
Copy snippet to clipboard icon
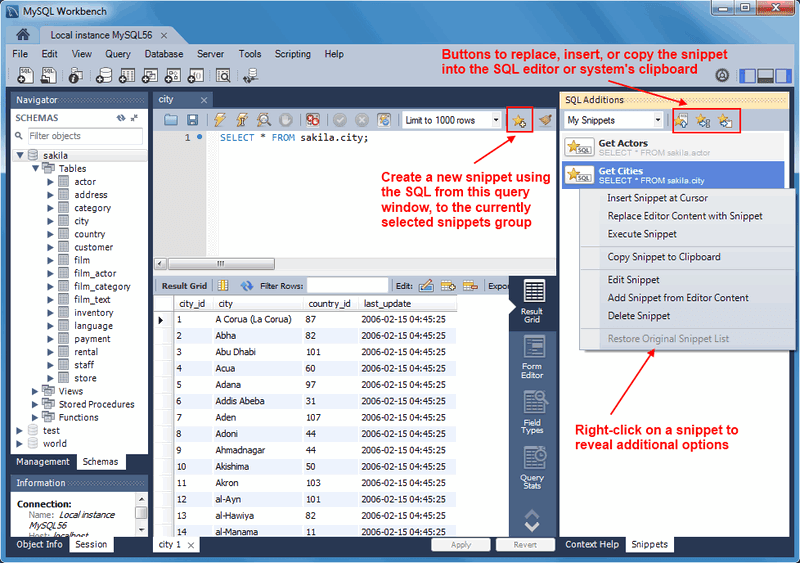coord(725,120)
